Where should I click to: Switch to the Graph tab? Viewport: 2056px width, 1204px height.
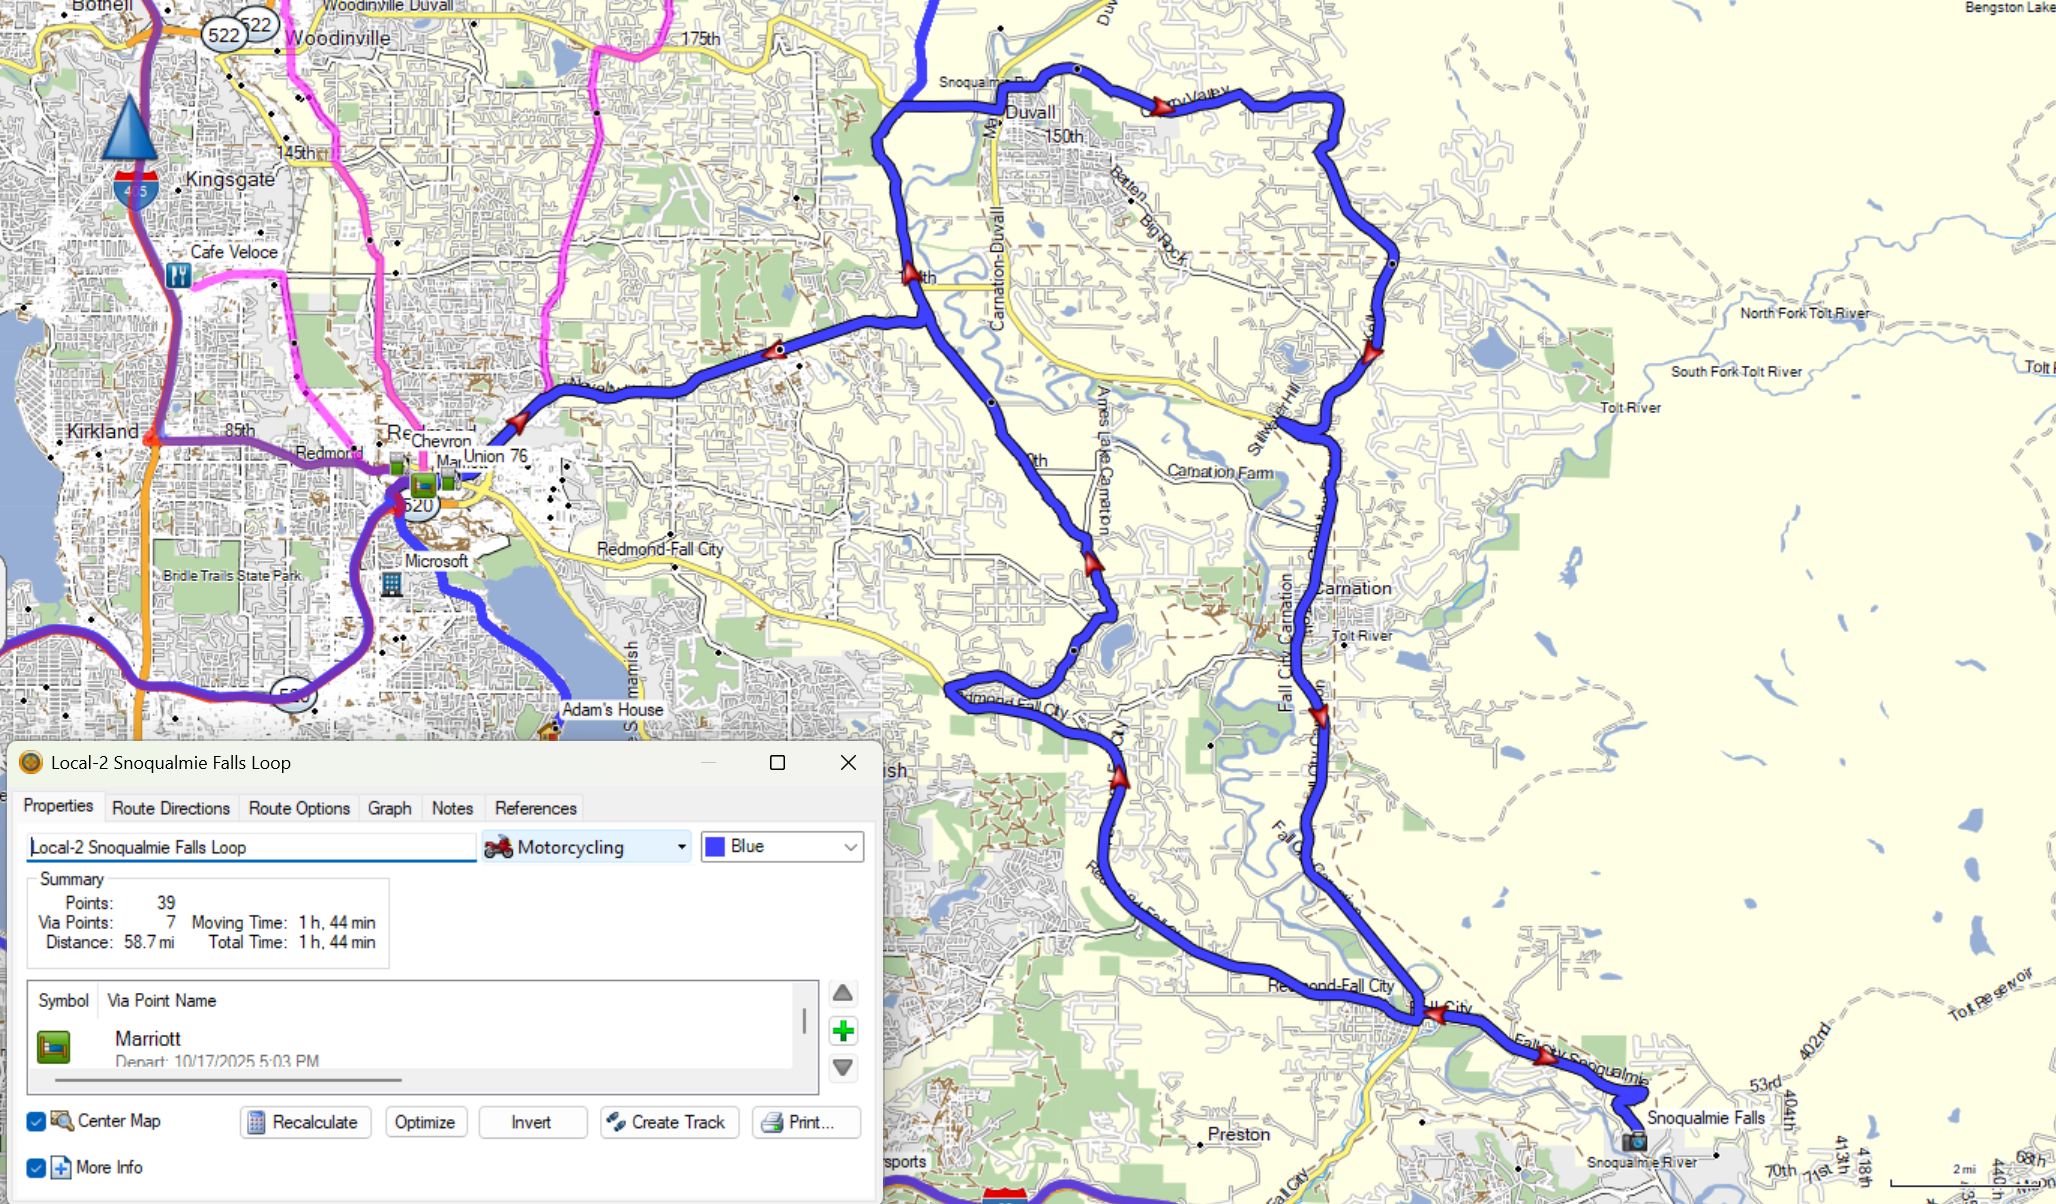(389, 808)
